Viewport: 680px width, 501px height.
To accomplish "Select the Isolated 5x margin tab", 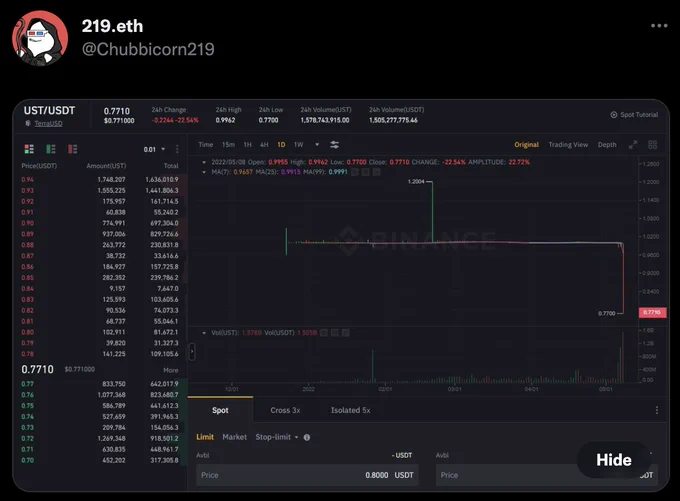I will pos(350,410).
